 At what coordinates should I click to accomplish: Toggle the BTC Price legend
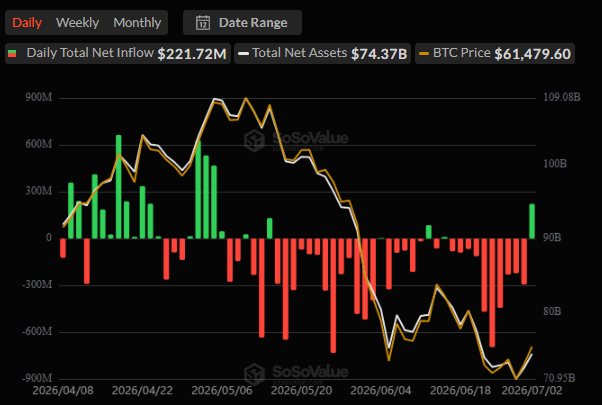pyautogui.click(x=494, y=53)
